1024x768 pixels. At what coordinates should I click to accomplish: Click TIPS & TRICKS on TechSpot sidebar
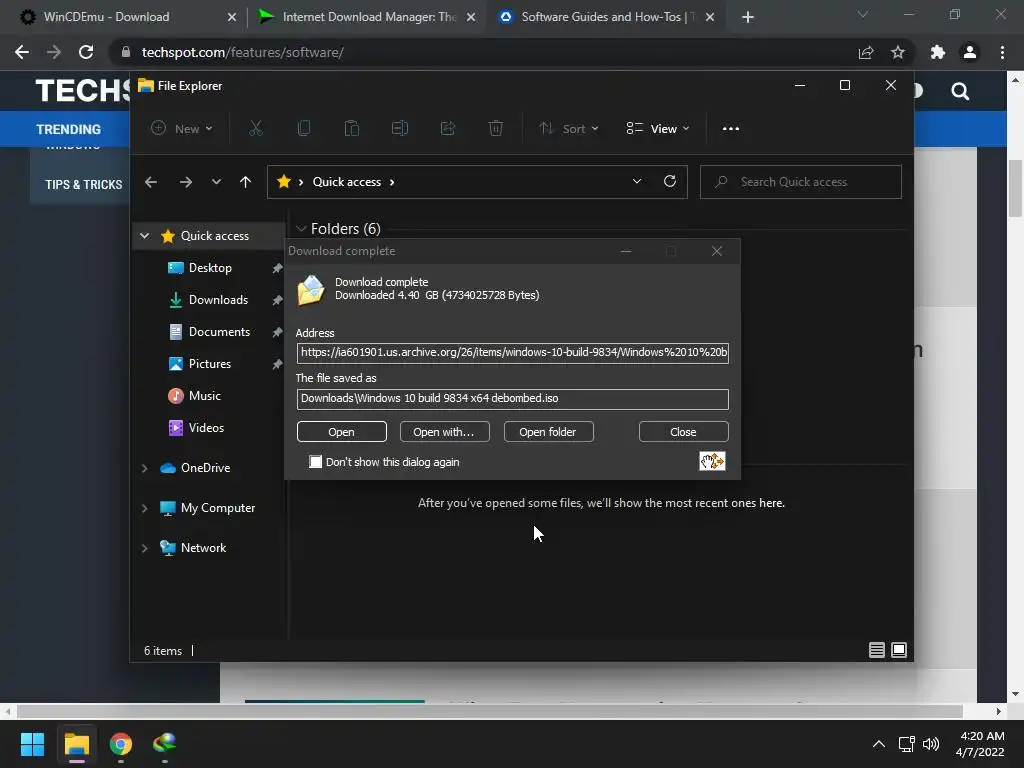point(84,185)
